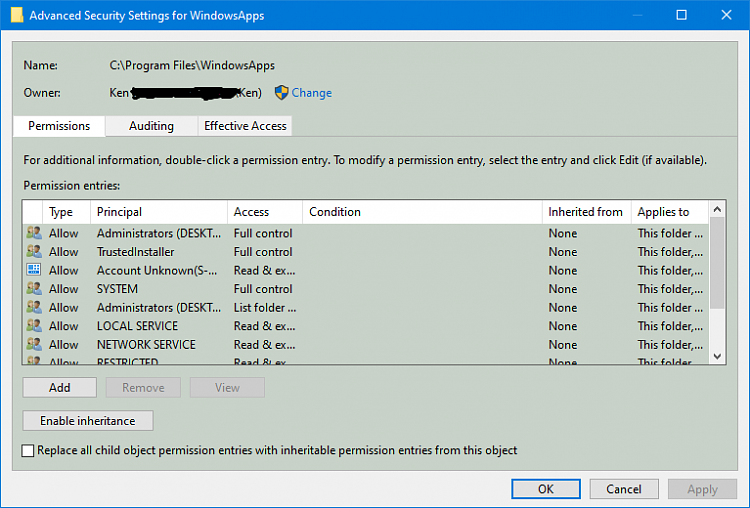The width and height of the screenshot is (750, 508).
Task: Click the user group icon beside the first Administrators entry
Action: [x=34, y=233]
